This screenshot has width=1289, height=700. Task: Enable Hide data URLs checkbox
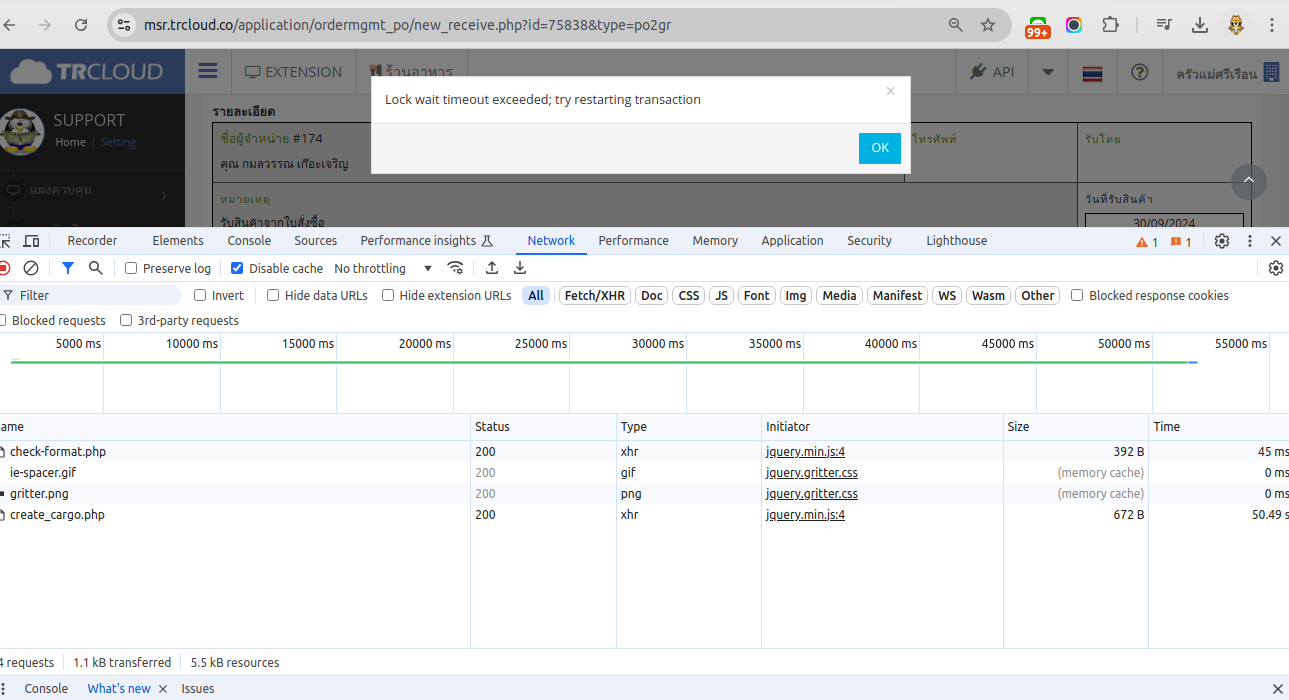(x=273, y=295)
